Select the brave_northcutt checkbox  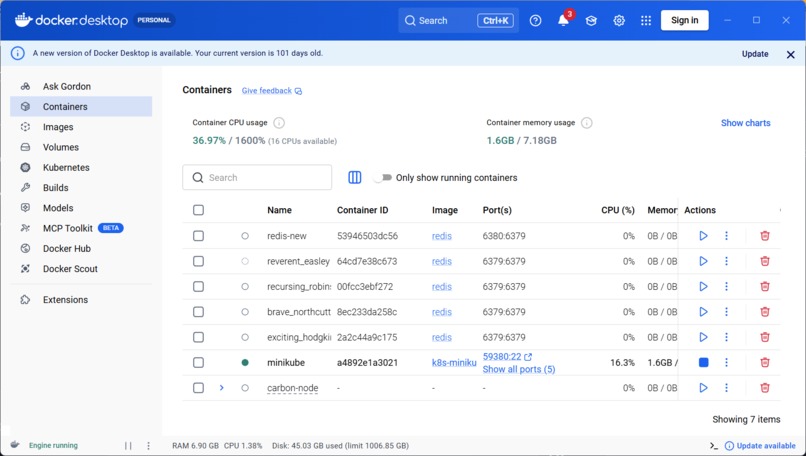coord(198,312)
